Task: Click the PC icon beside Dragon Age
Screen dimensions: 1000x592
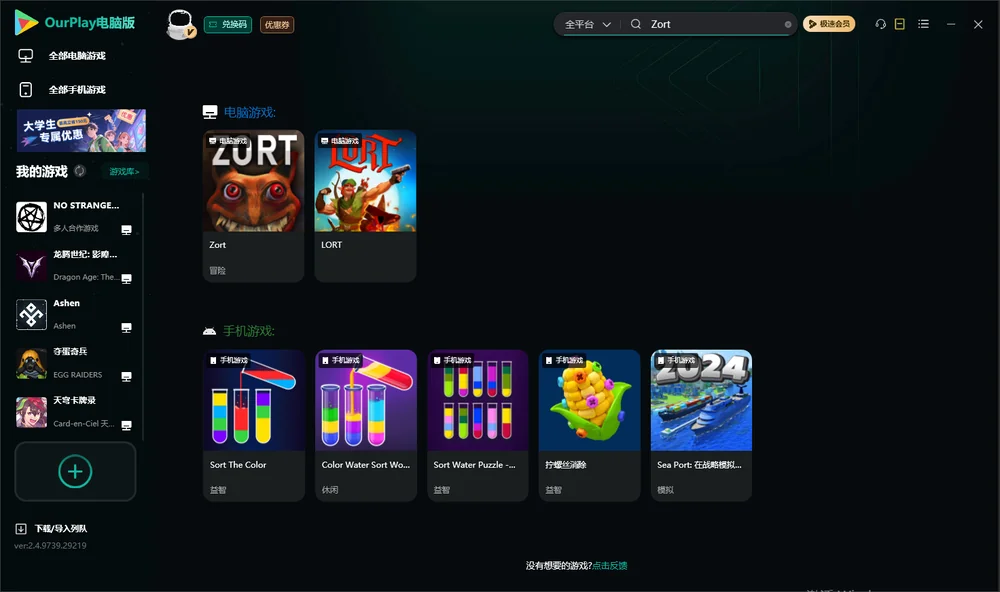Action: tap(126, 279)
